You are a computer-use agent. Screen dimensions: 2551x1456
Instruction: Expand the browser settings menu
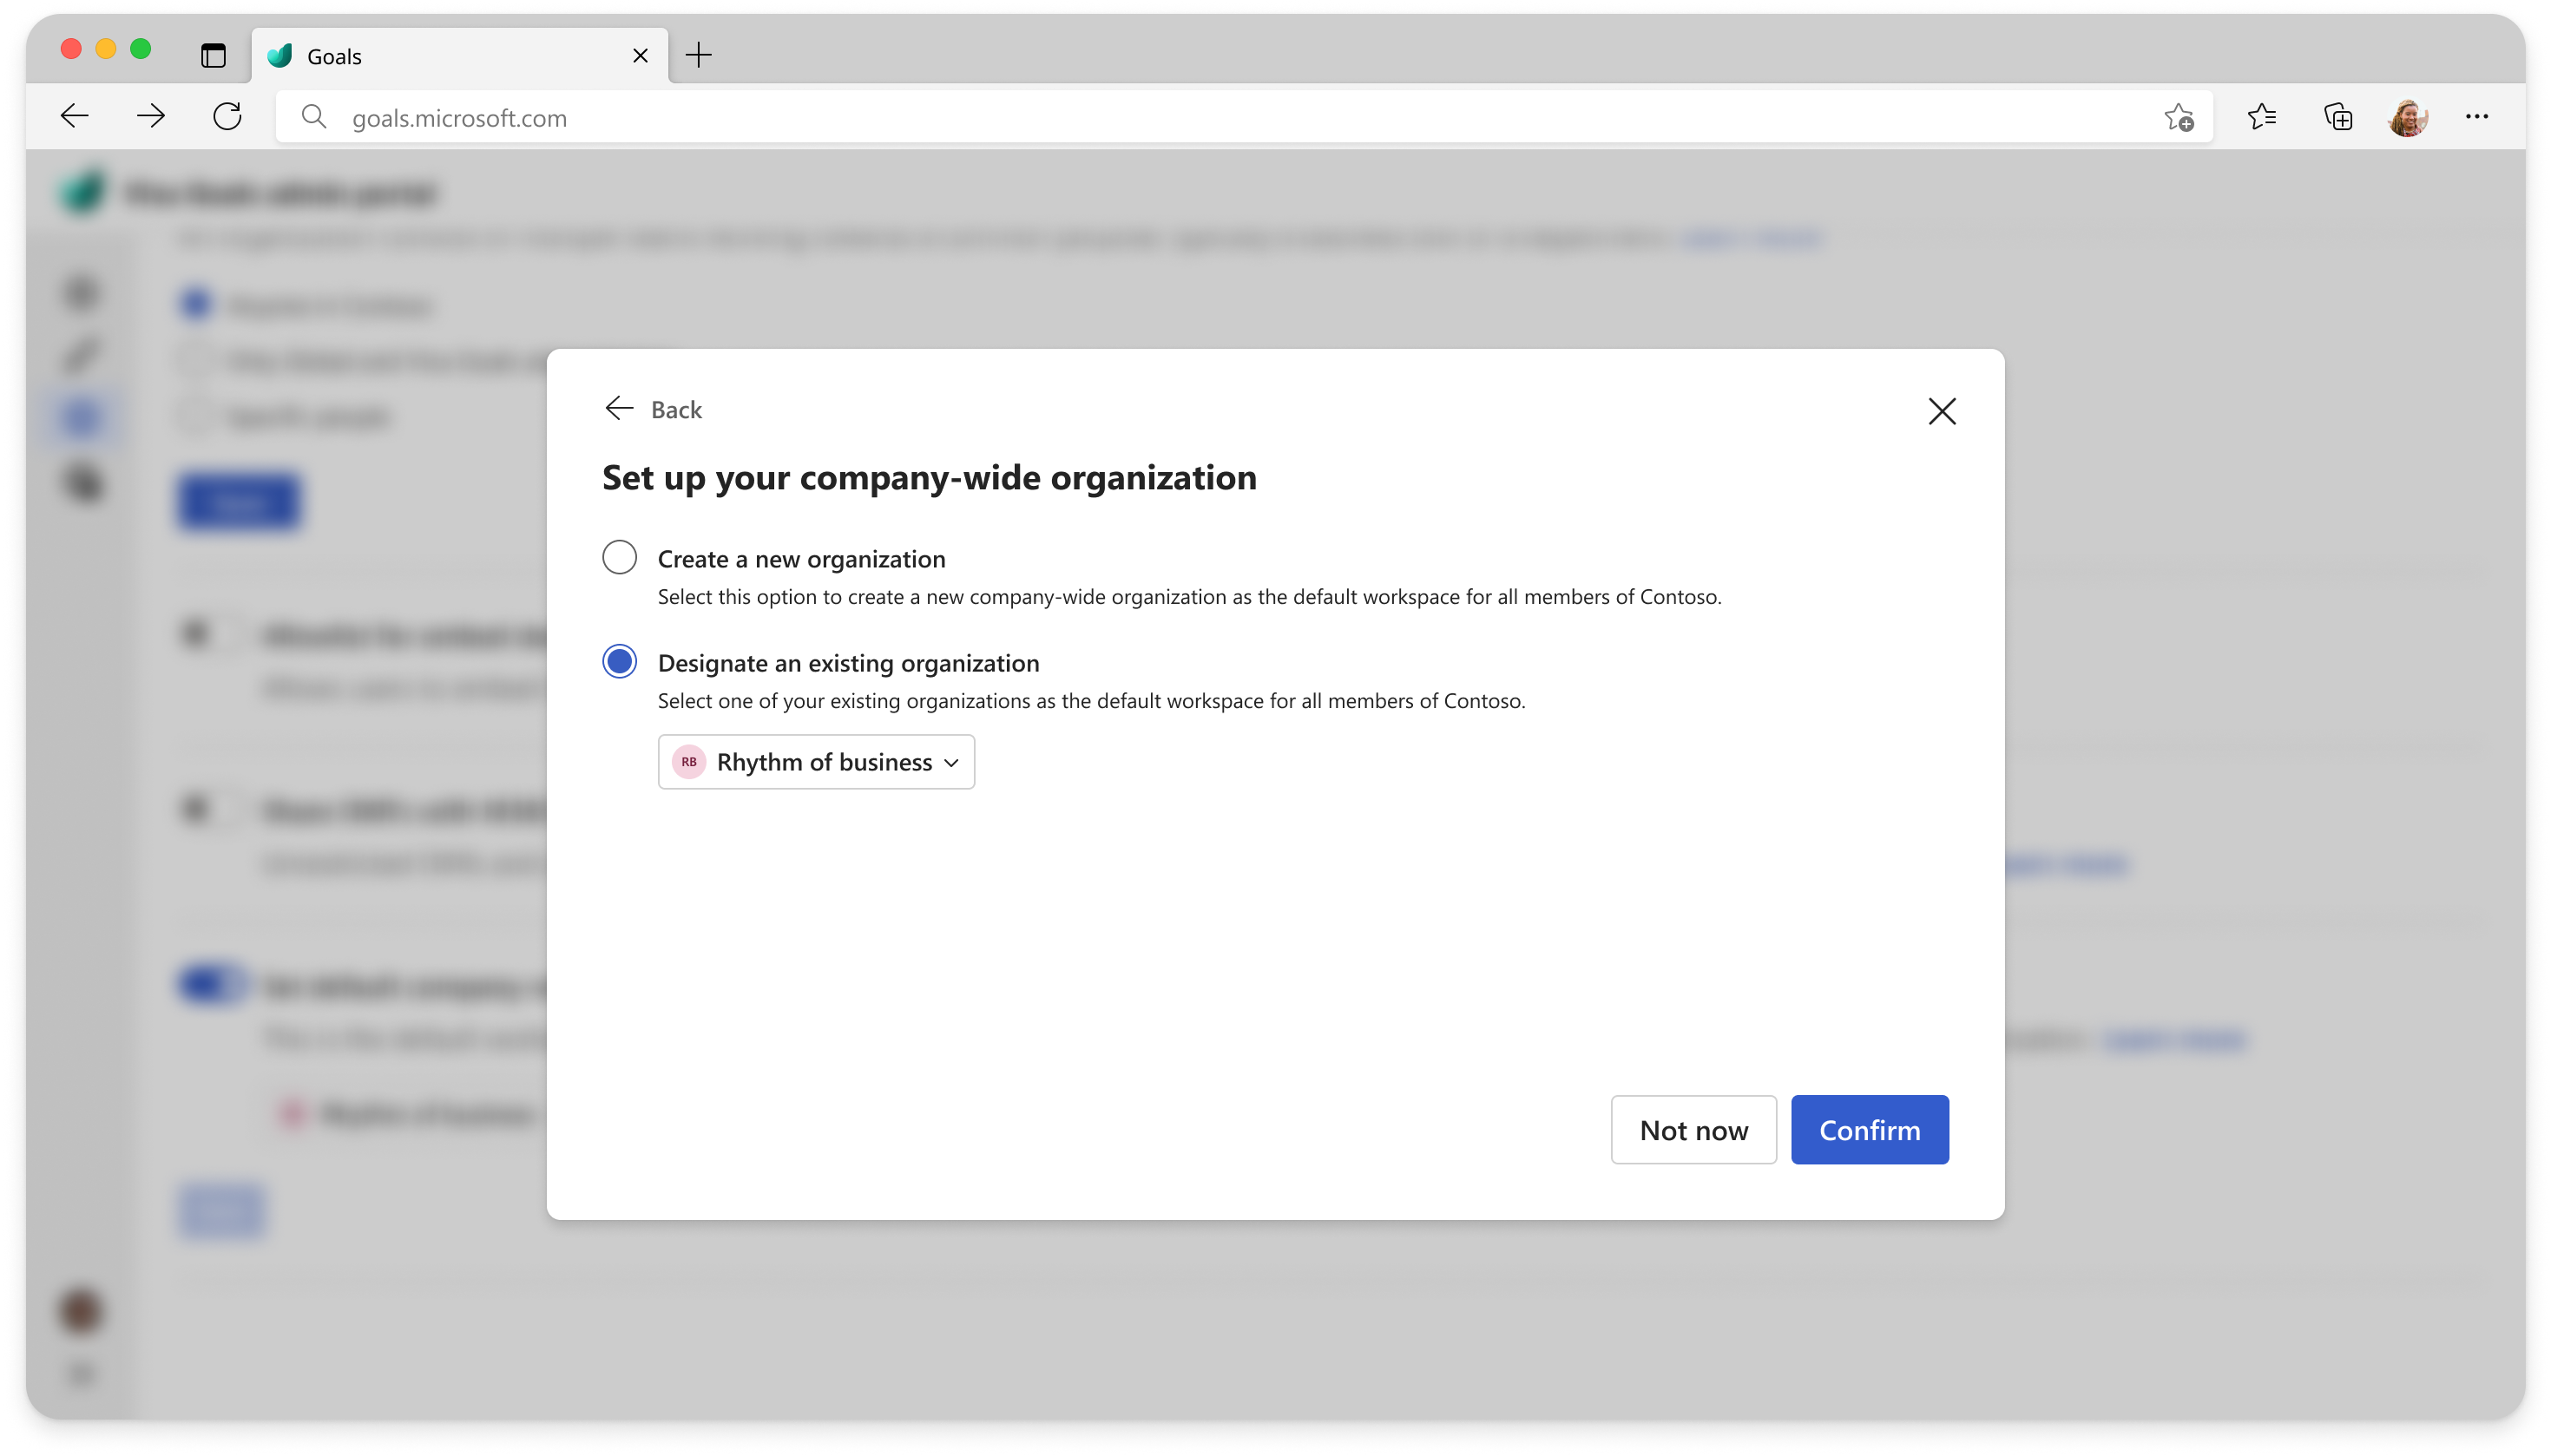tap(2477, 115)
